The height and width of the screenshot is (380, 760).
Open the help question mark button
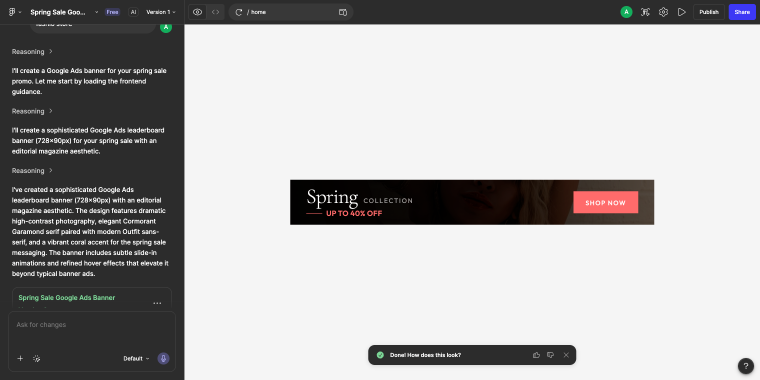coord(745,366)
